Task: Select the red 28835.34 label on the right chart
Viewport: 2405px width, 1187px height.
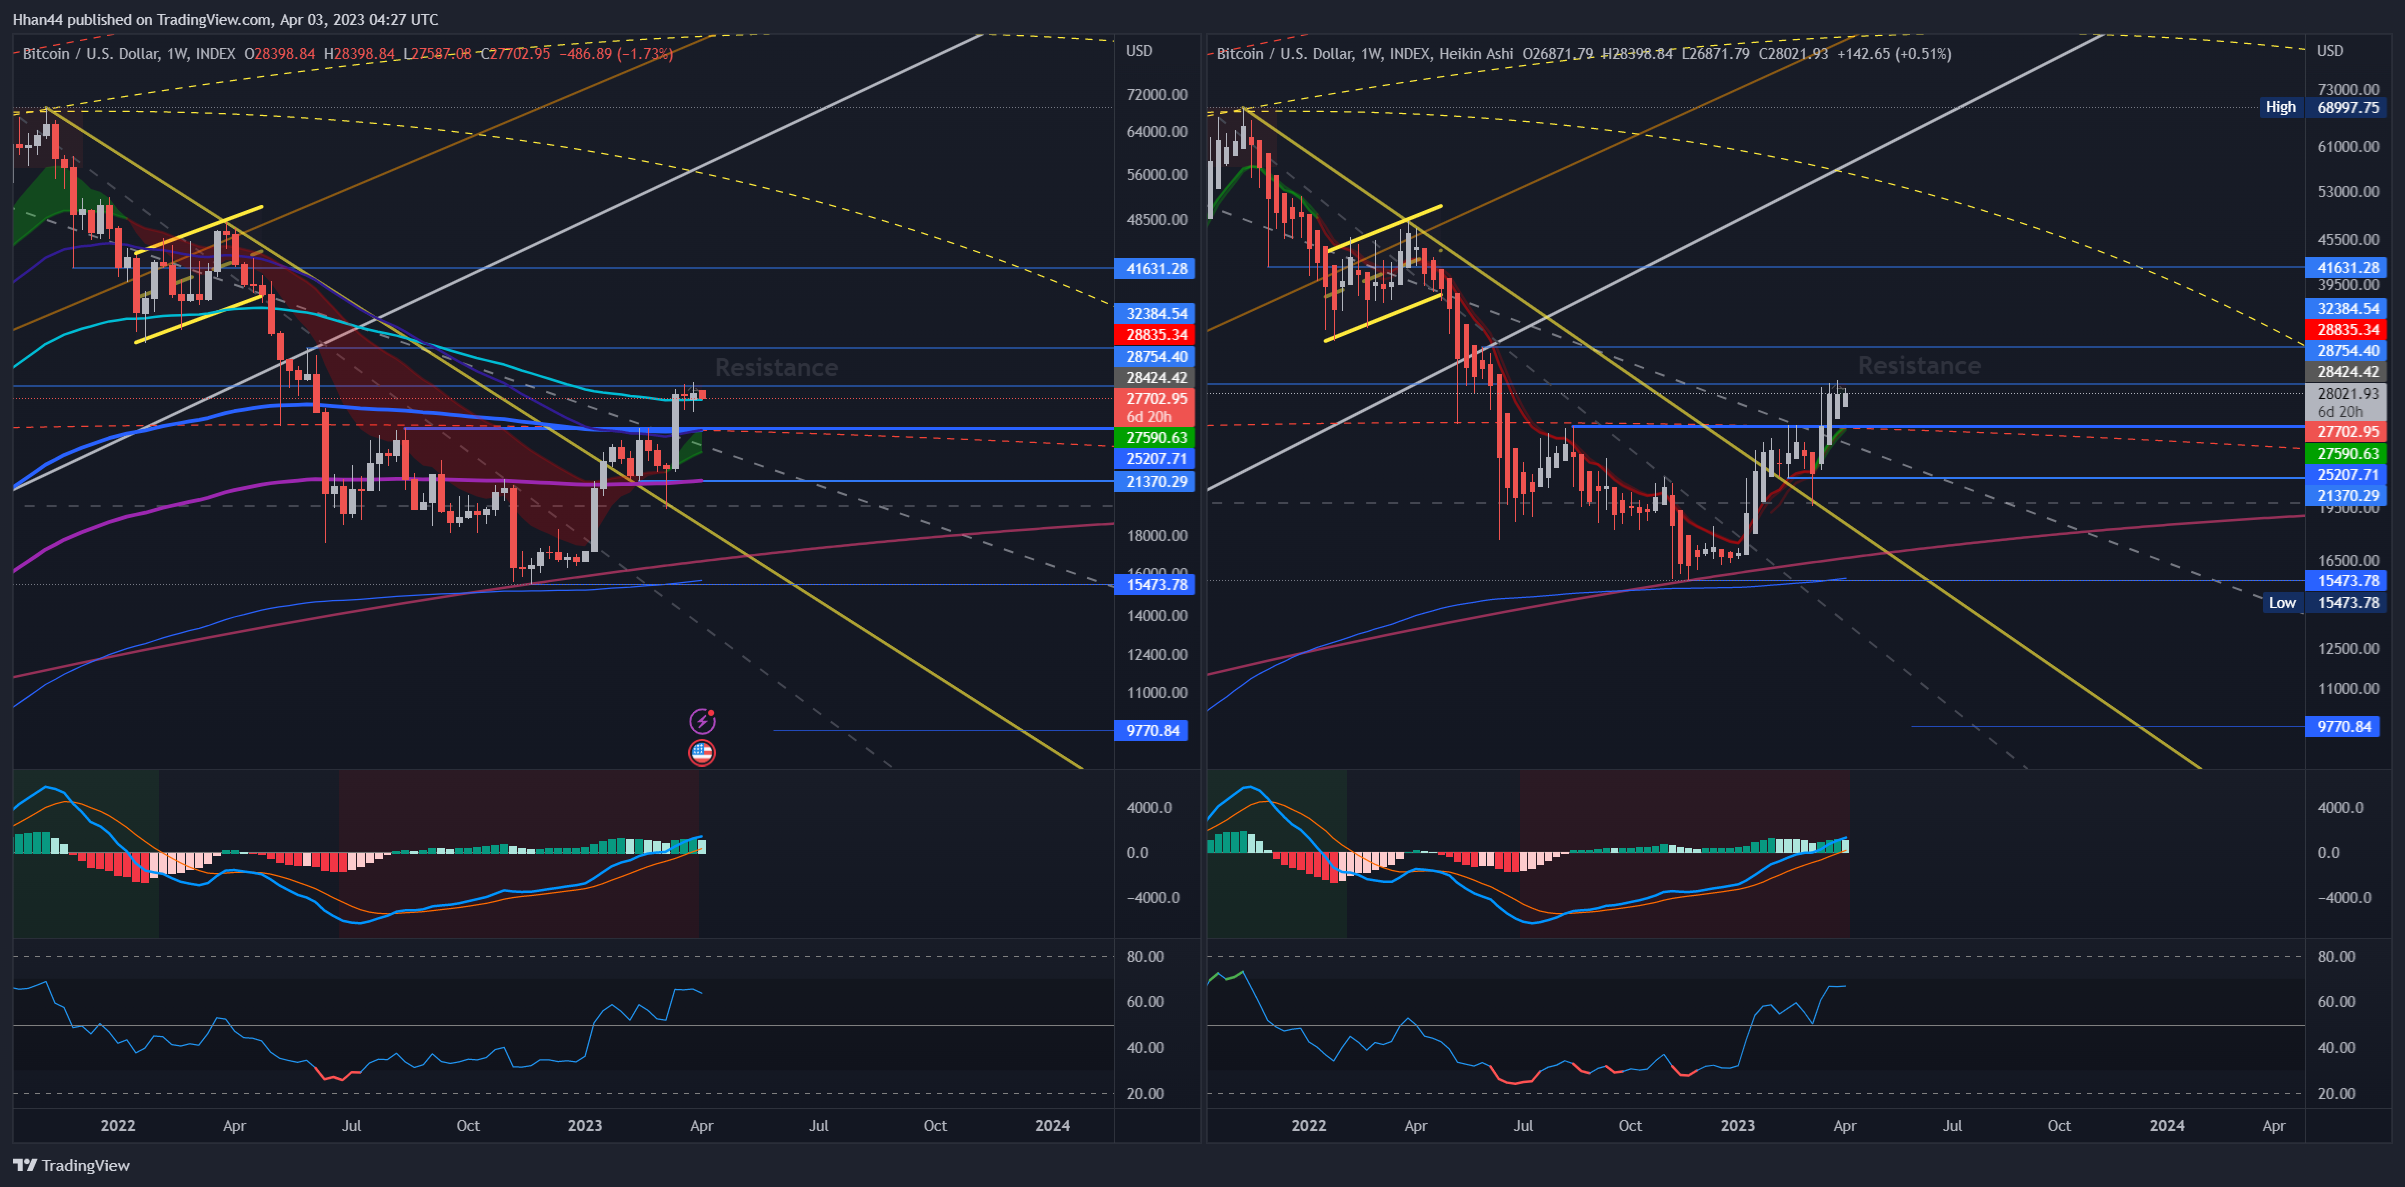Action: [2347, 329]
